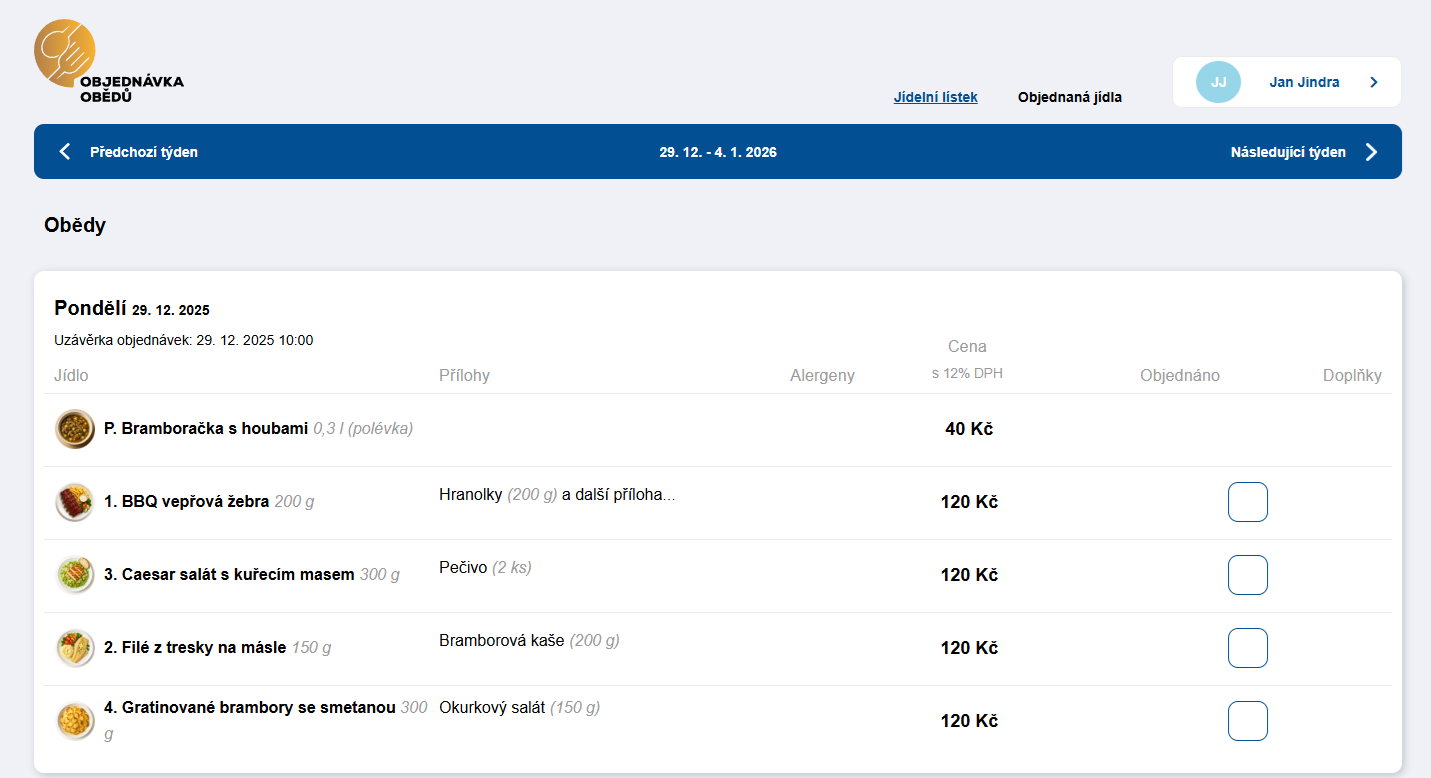This screenshot has width=1431, height=778.
Task: Select the checkbox for Filé z tresky
Action: (1247, 648)
